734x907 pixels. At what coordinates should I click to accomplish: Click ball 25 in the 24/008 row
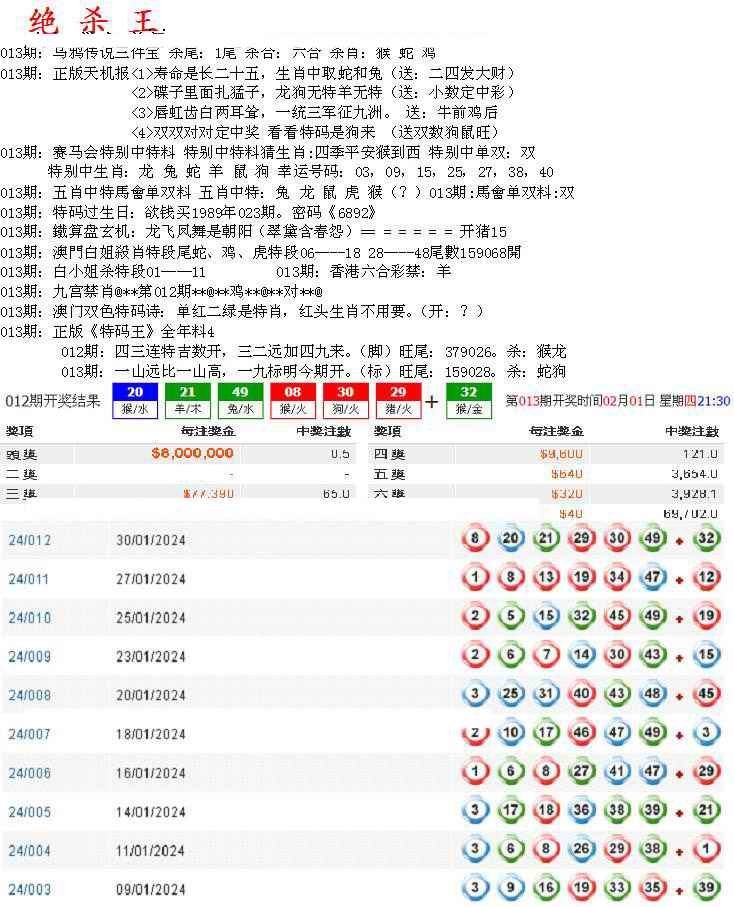click(510, 693)
